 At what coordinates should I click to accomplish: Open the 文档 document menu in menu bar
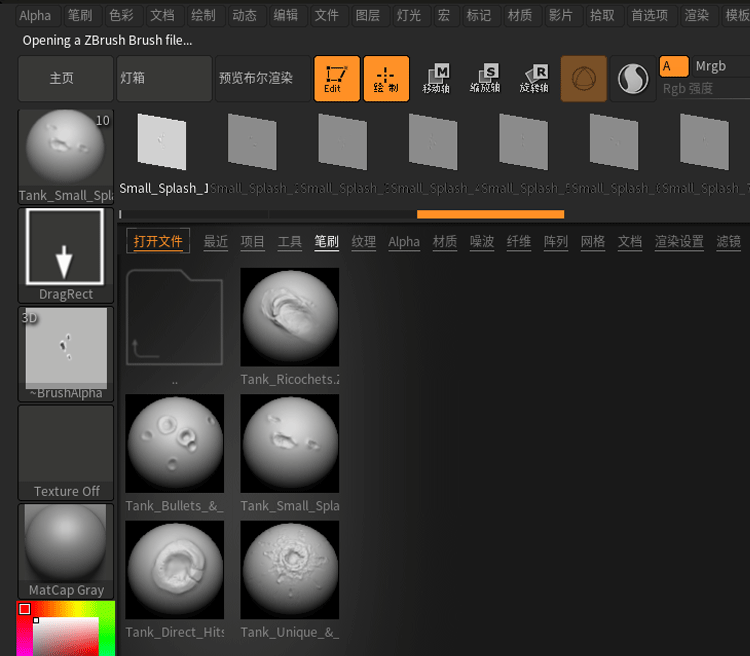(163, 16)
